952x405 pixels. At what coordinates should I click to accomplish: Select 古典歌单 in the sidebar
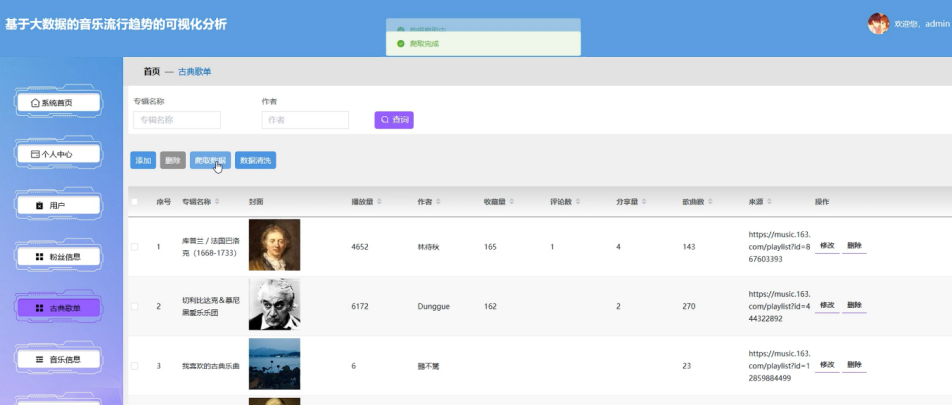pyautogui.click(x=58, y=308)
